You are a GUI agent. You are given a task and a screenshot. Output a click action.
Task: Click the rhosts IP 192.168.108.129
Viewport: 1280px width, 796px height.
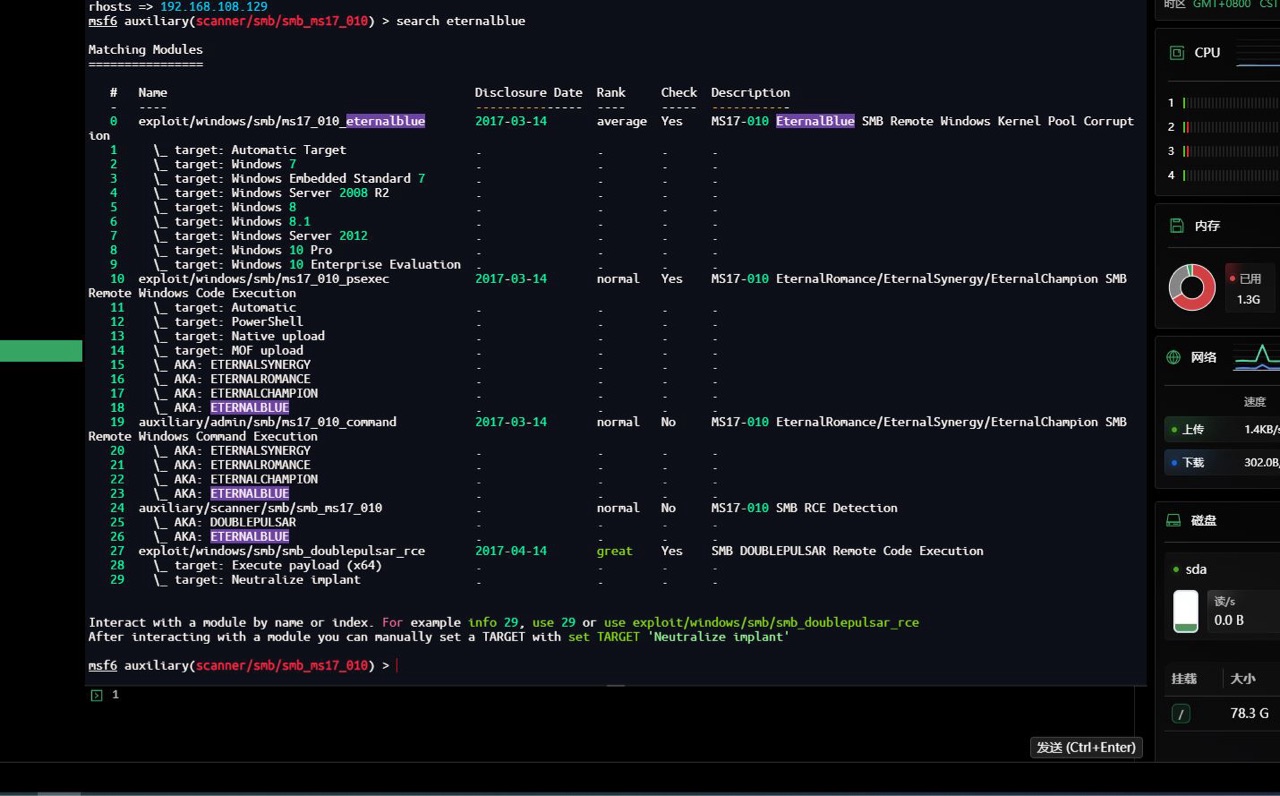pyautogui.click(x=214, y=6)
